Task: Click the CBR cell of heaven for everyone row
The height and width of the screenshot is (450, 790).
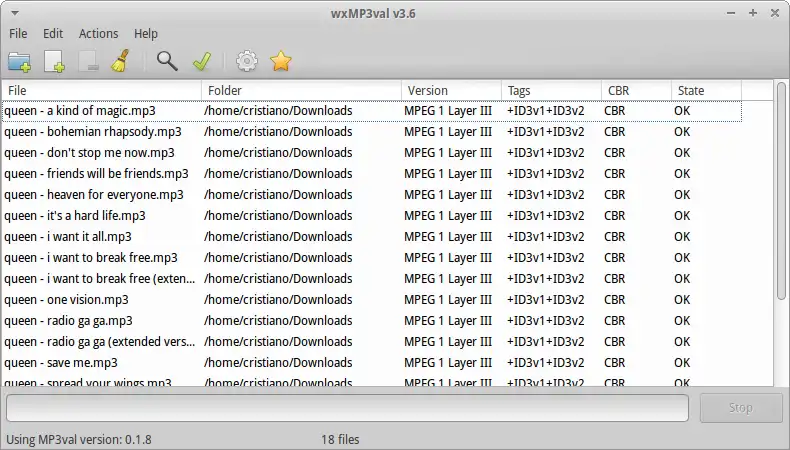Action: (615, 195)
